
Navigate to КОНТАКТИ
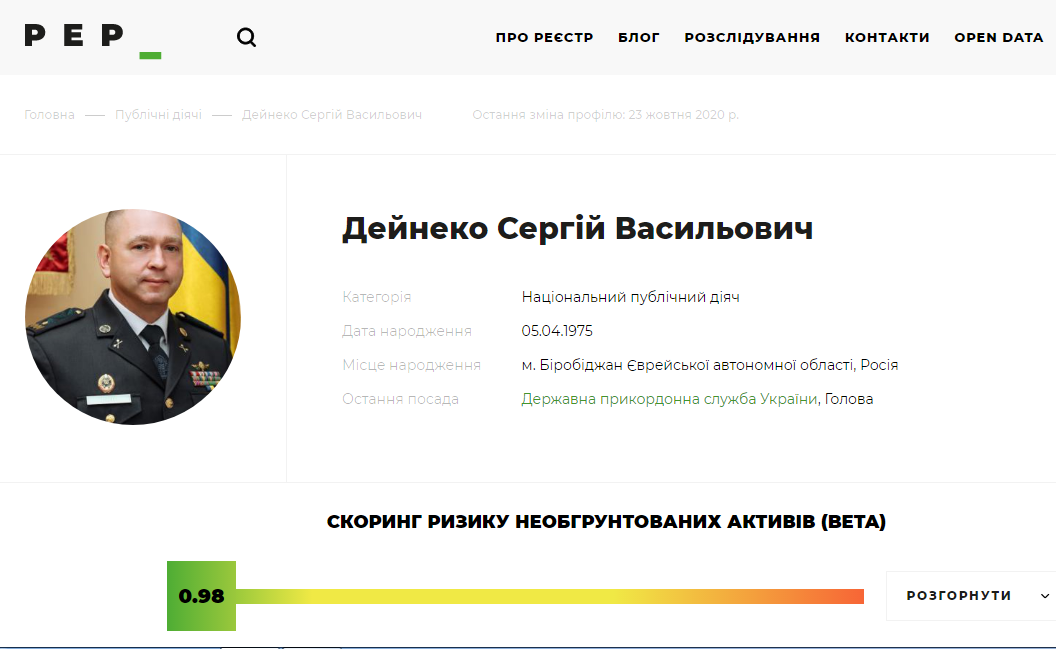[887, 38]
